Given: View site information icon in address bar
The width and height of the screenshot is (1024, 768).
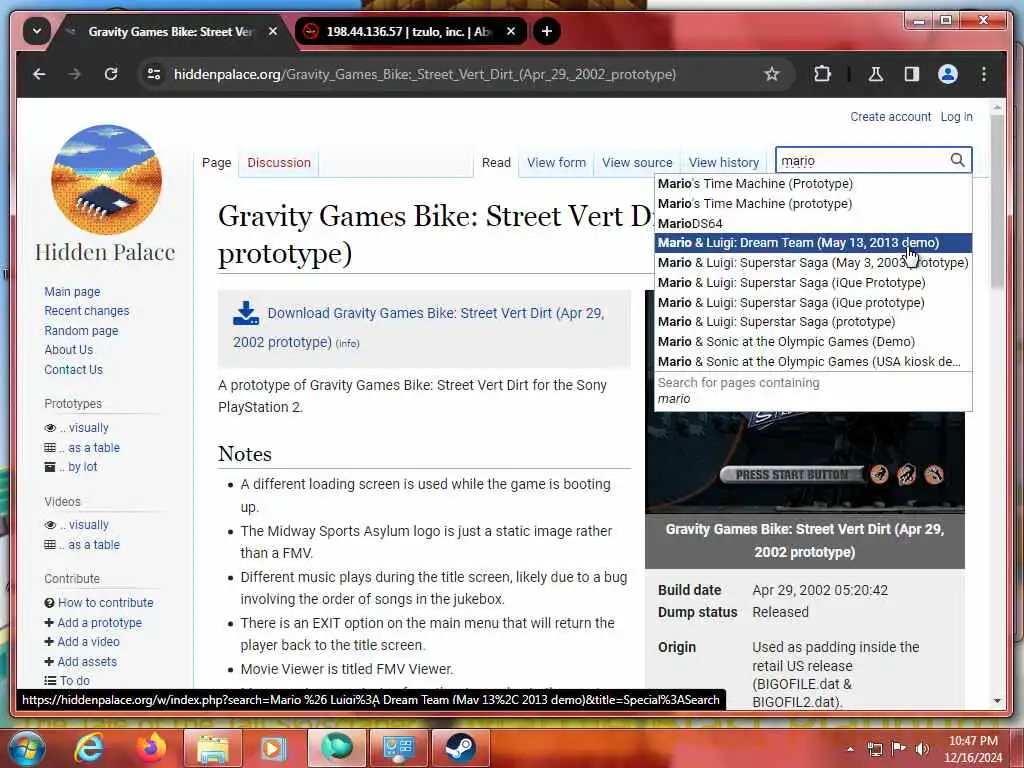Looking at the screenshot, I should (x=154, y=74).
